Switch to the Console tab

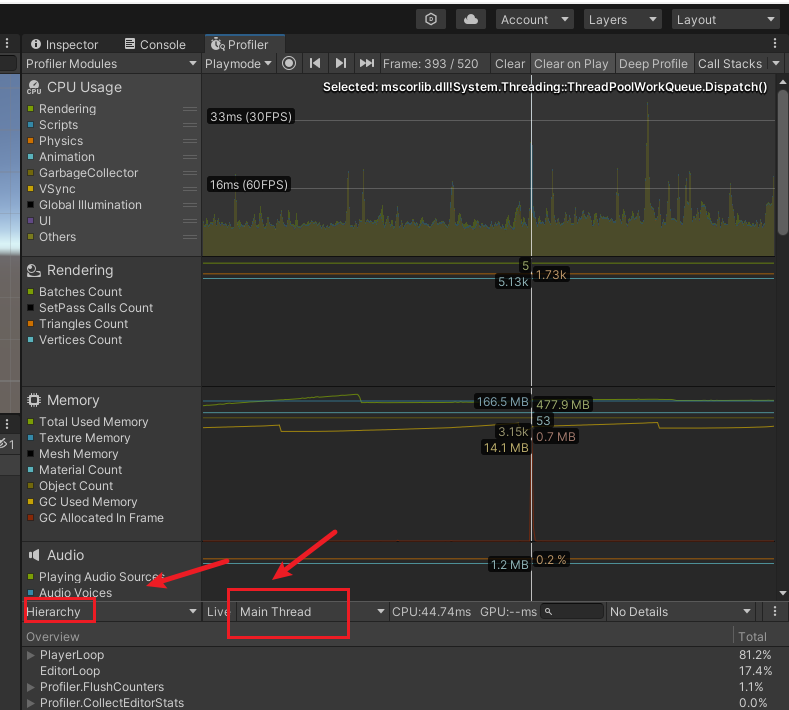click(x=155, y=44)
